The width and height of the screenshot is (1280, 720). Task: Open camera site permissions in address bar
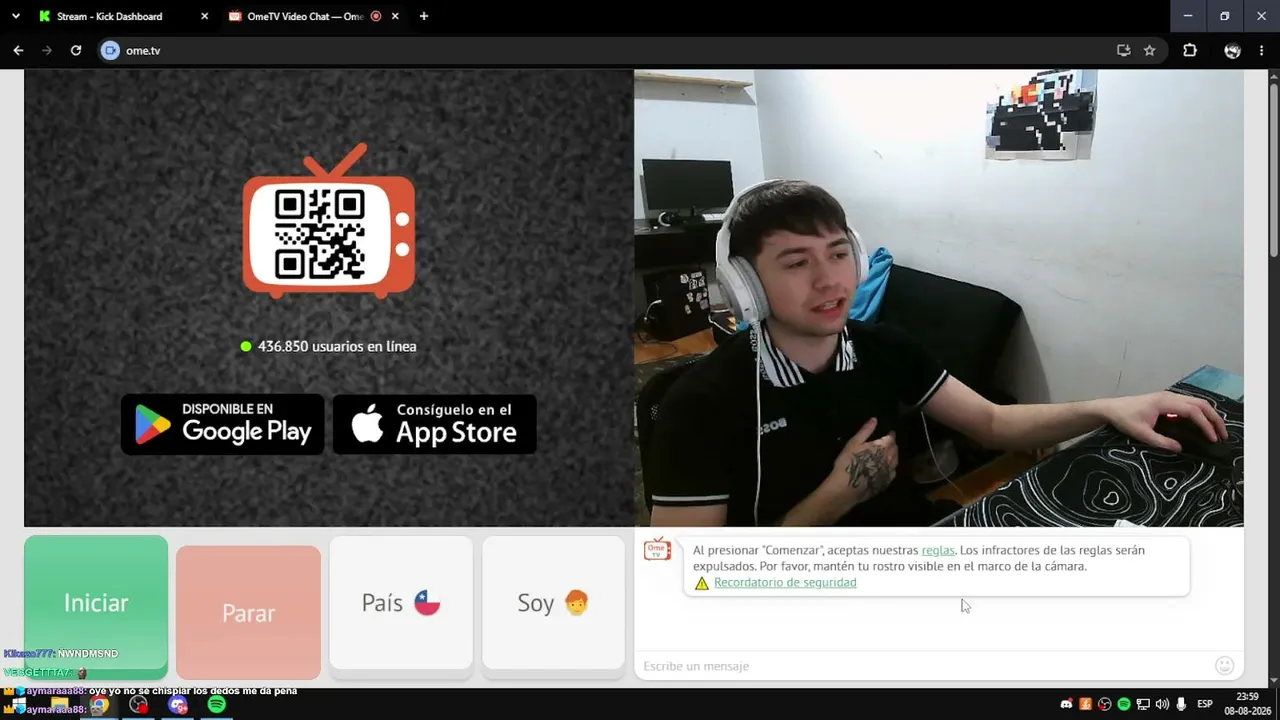pos(110,50)
